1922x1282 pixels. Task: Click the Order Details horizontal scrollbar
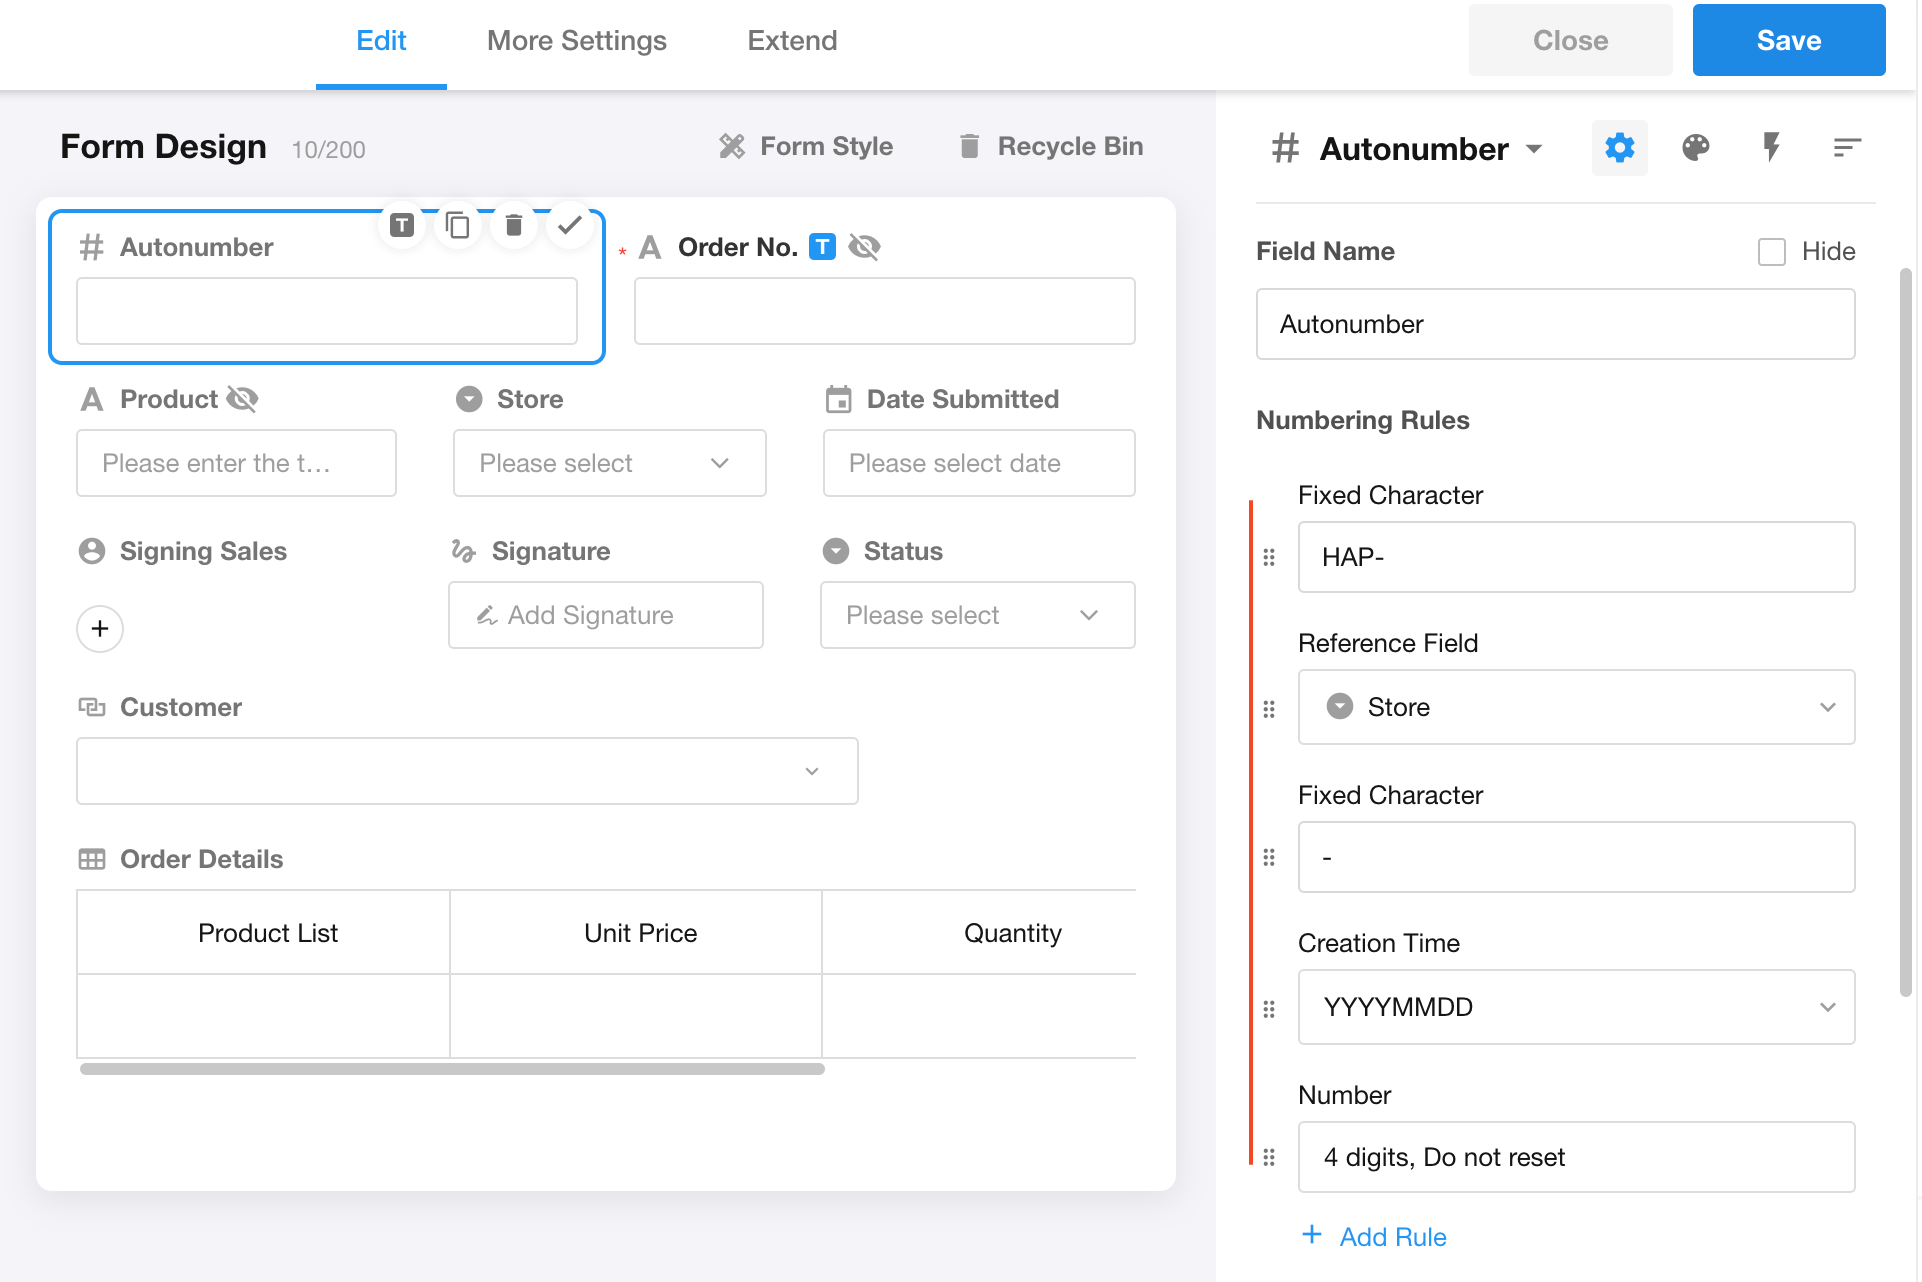pos(452,1069)
